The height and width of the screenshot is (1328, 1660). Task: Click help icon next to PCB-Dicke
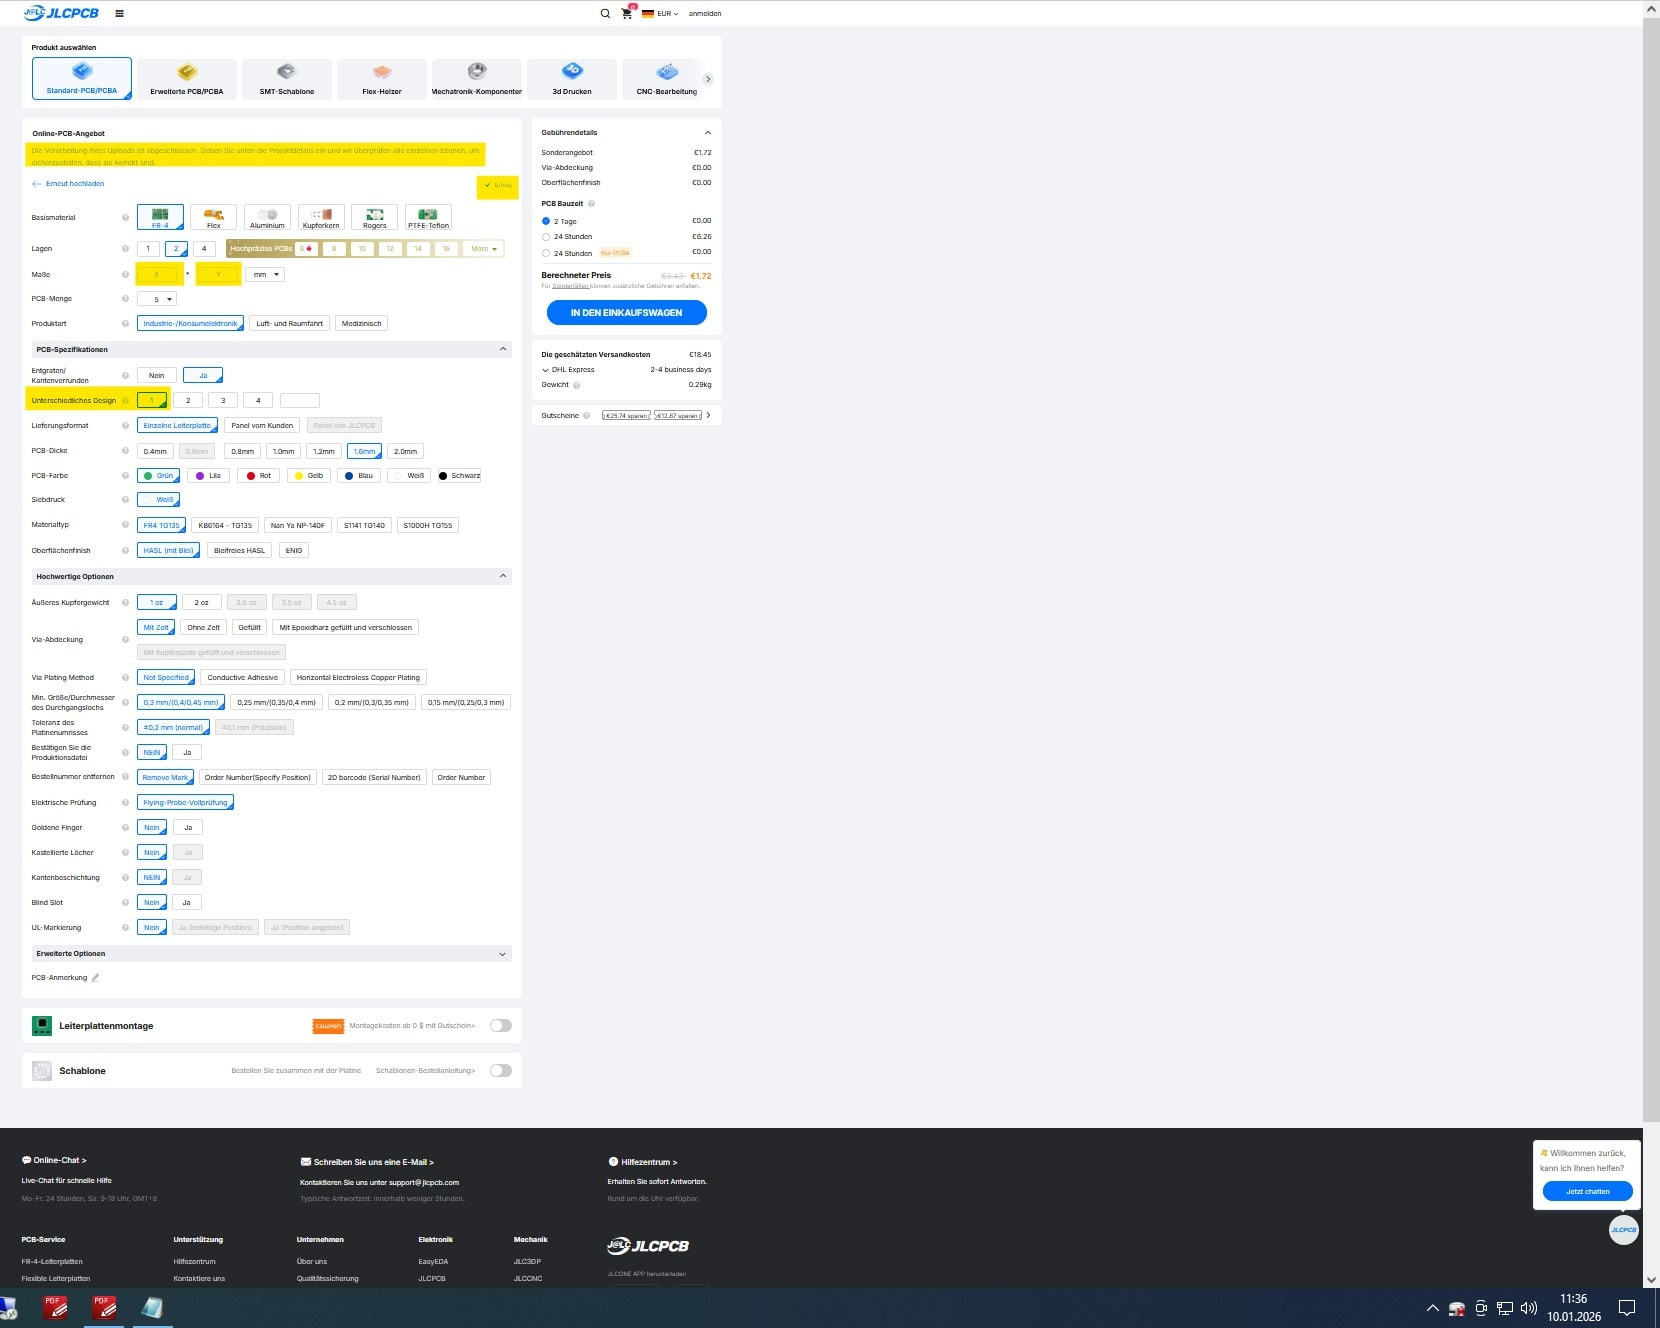click(x=126, y=451)
